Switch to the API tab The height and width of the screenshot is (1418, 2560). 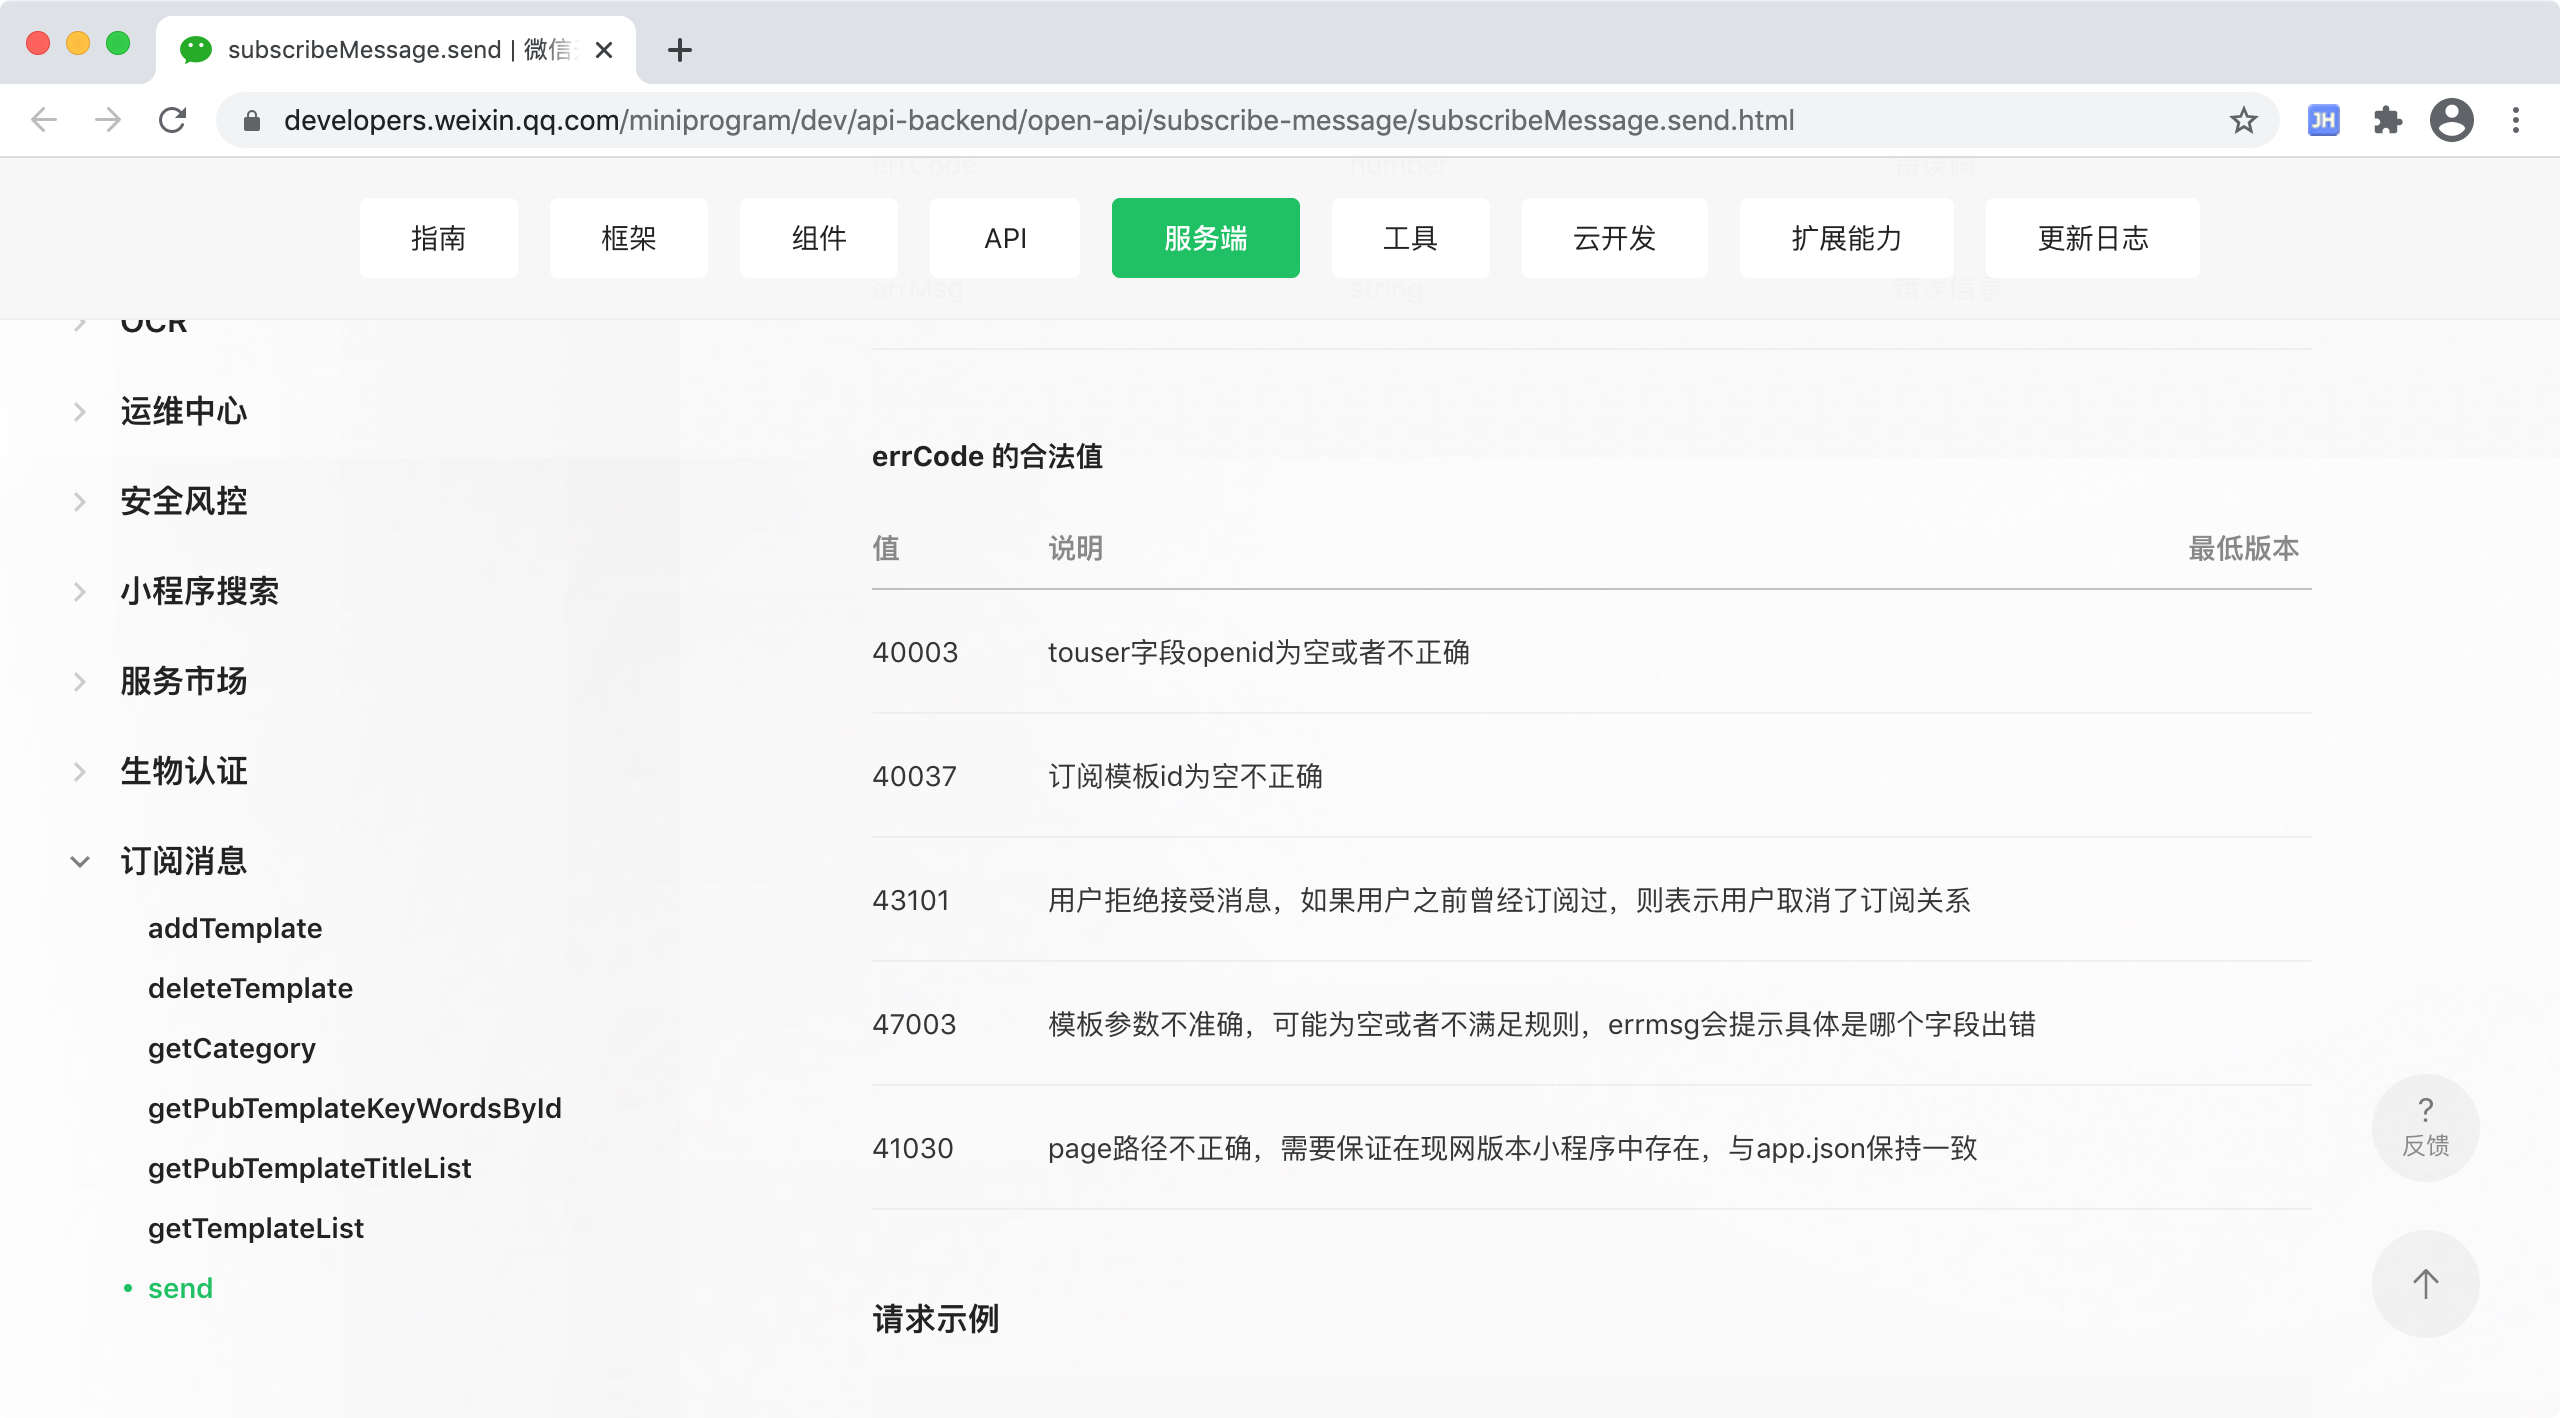tap(1005, 238)
